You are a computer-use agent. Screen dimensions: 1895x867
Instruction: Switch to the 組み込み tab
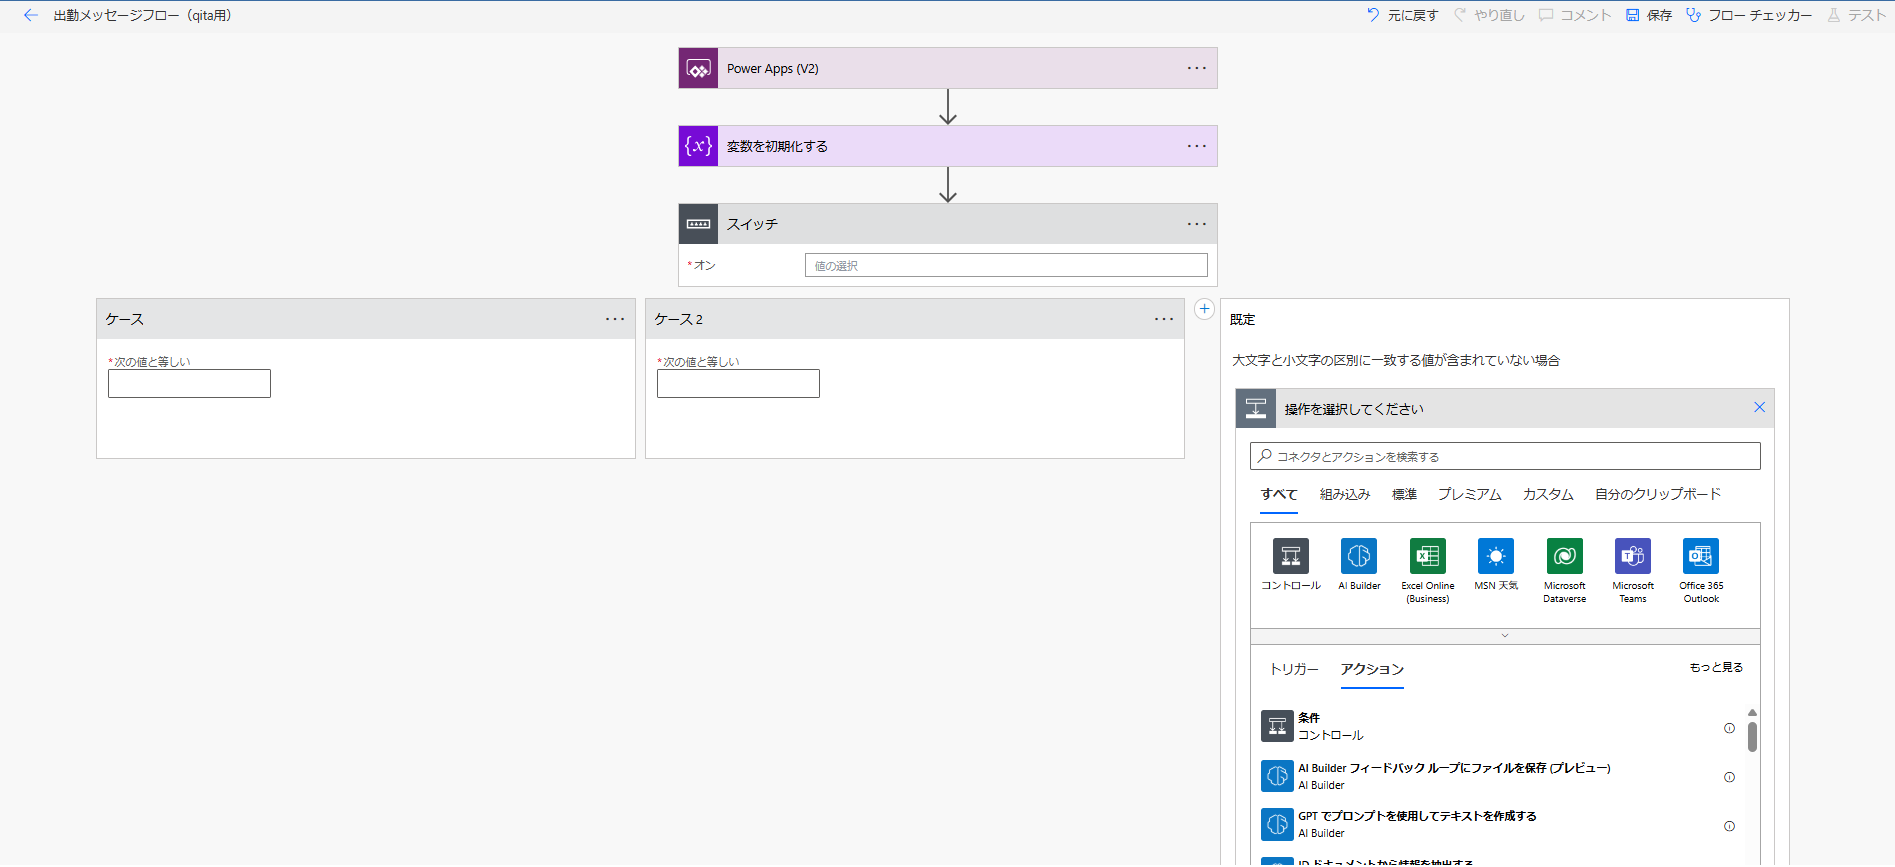pos(1345,494)
